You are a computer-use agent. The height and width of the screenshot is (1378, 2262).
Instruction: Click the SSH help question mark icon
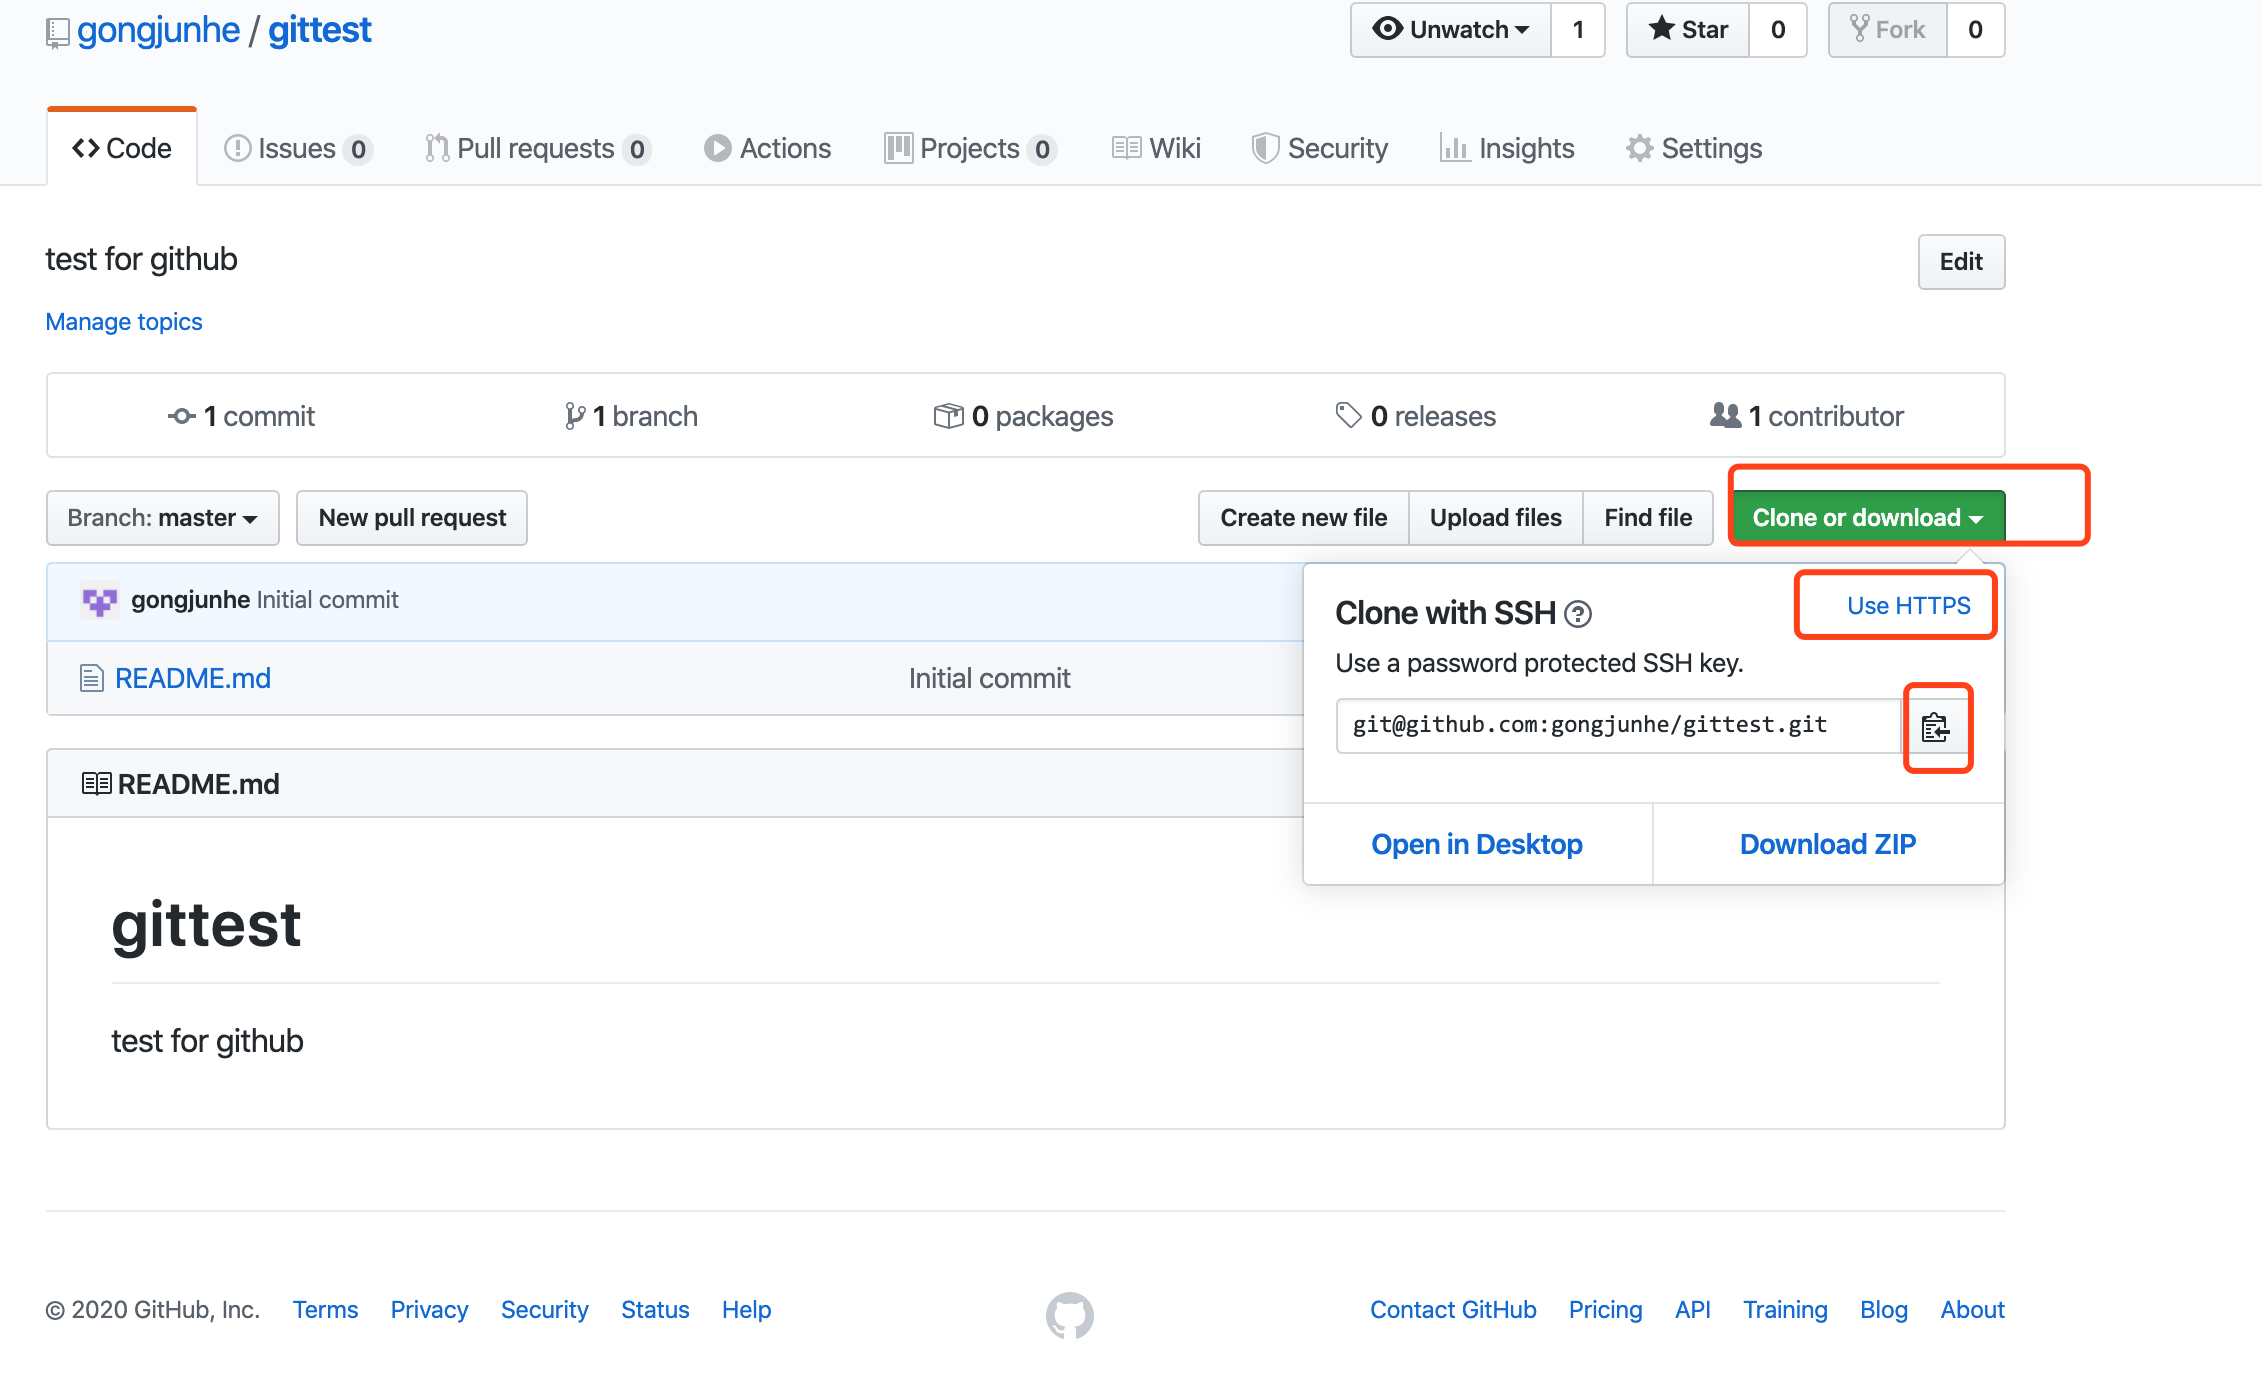pyautogui.click(x=1577, y=614)
